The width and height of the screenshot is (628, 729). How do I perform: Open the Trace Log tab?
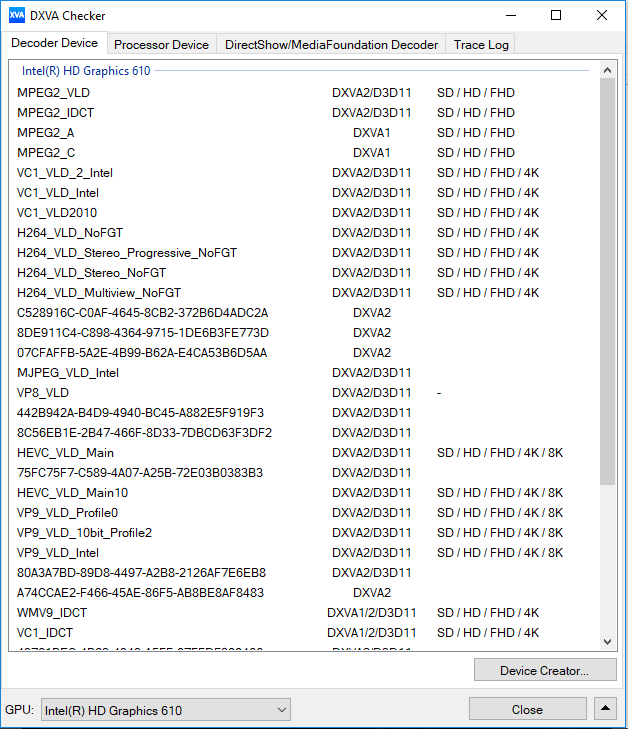481,45
